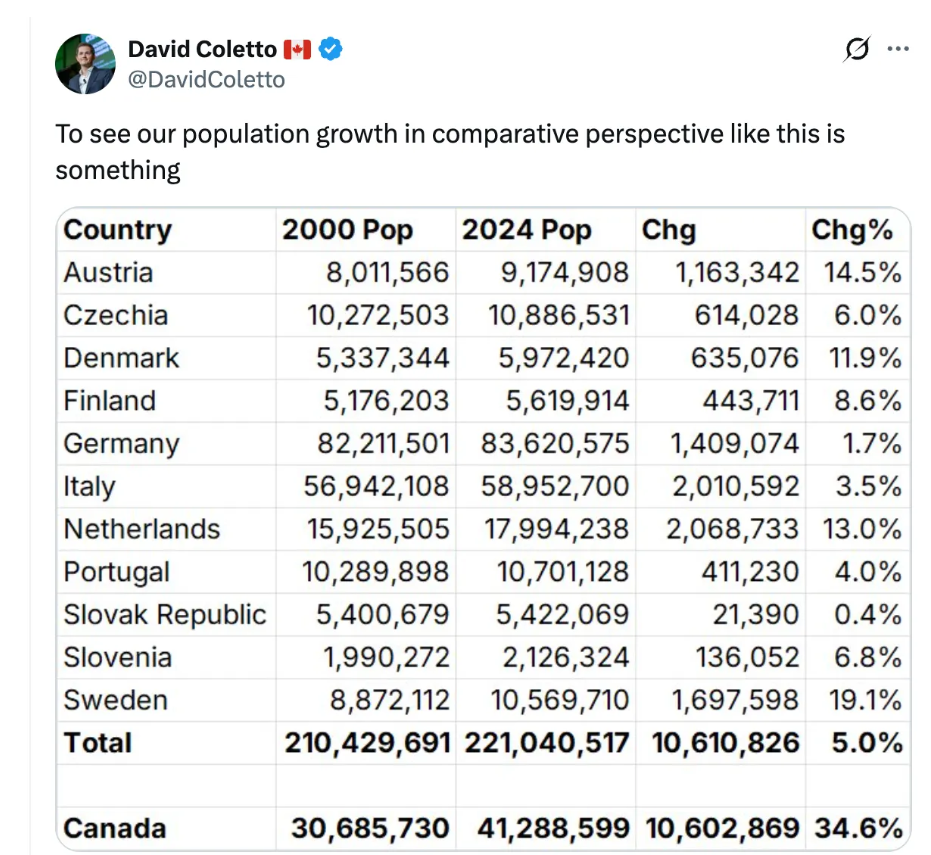Click the Canada row label
Screen dimensions: 931x855
point(114,828)
